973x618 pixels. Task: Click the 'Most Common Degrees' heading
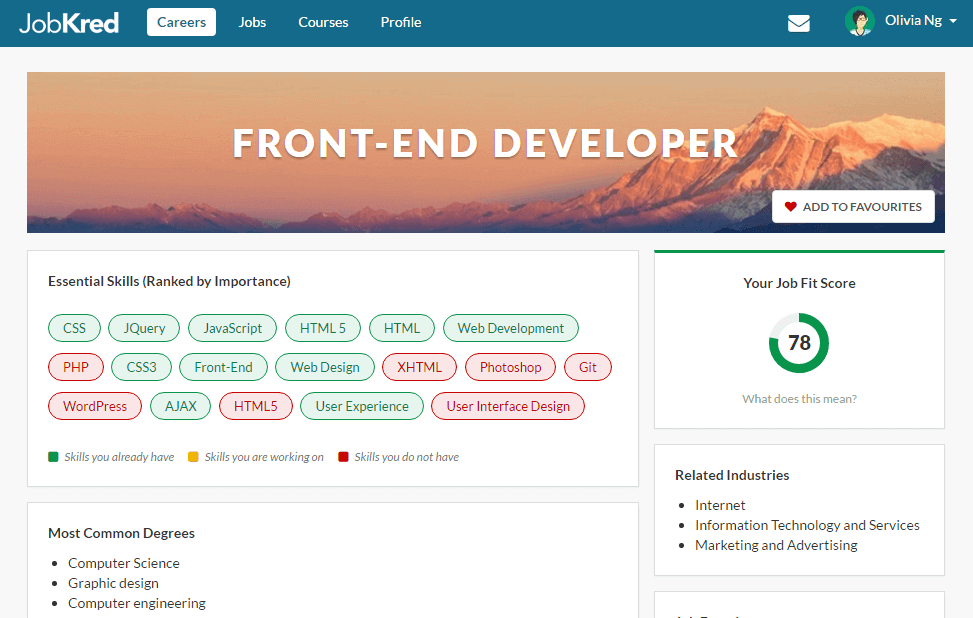pyautogui.click(x=122, y=534)
